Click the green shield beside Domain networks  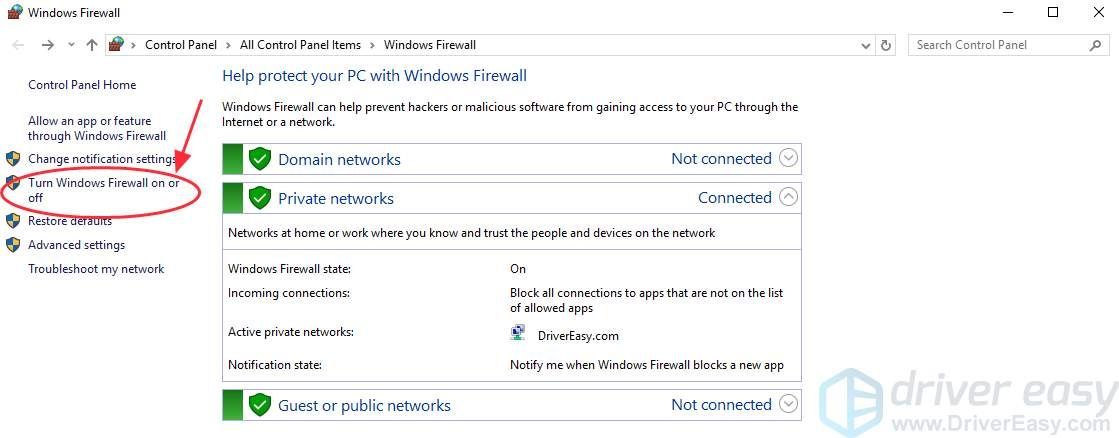pyautogui.click(x=260, y=159)
